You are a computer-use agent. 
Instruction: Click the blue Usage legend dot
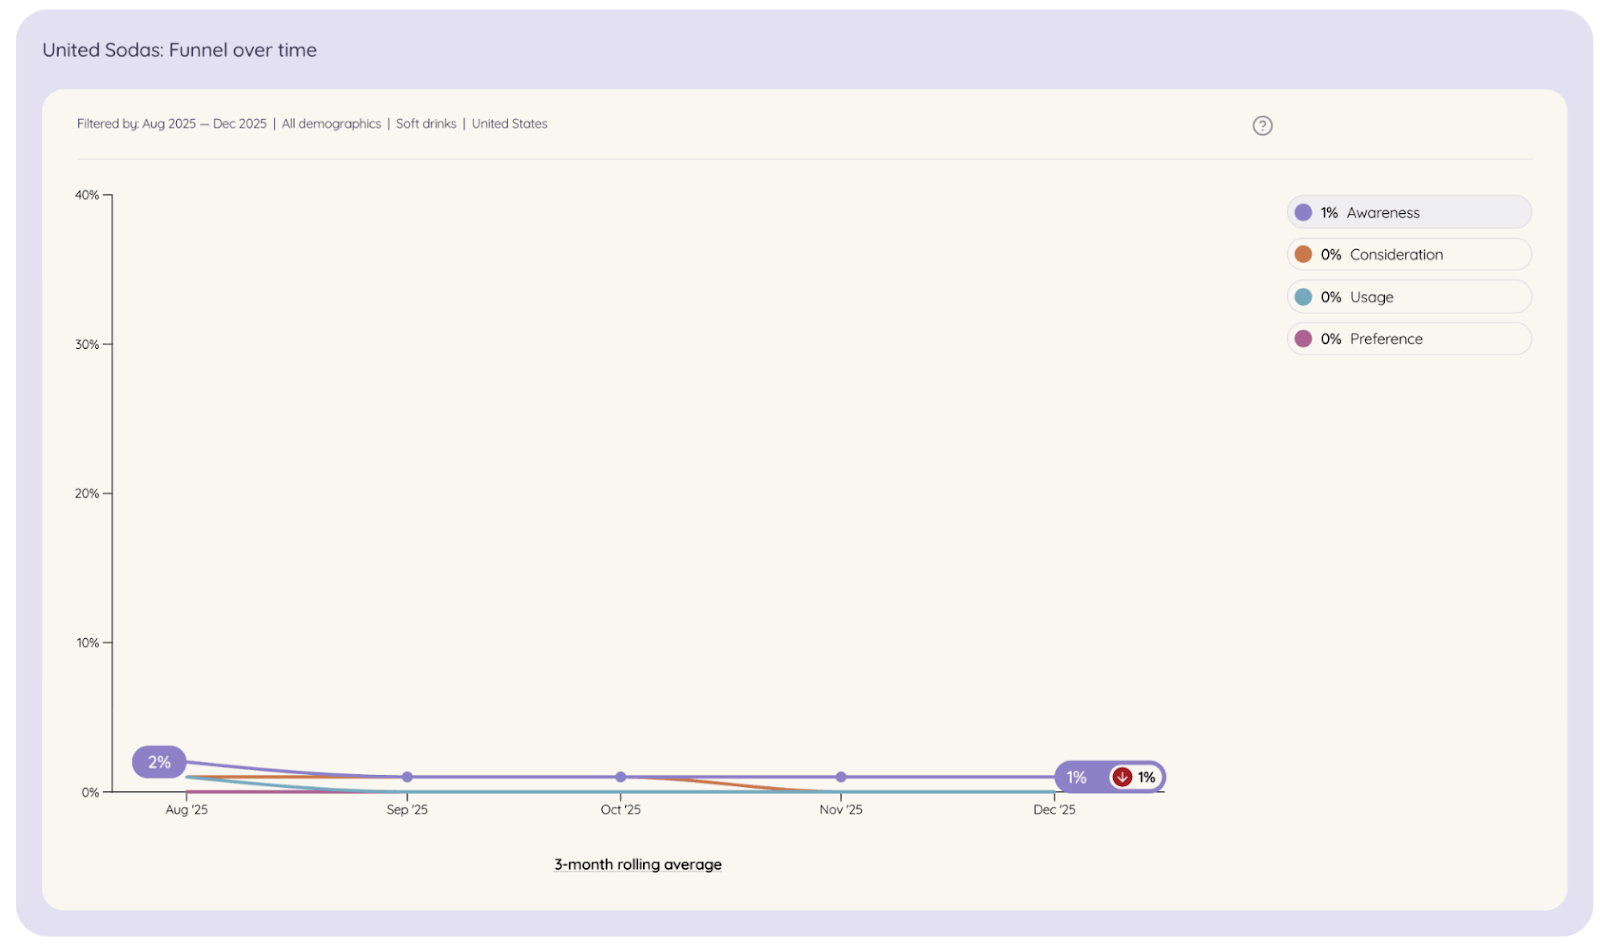coord(1303,297)
